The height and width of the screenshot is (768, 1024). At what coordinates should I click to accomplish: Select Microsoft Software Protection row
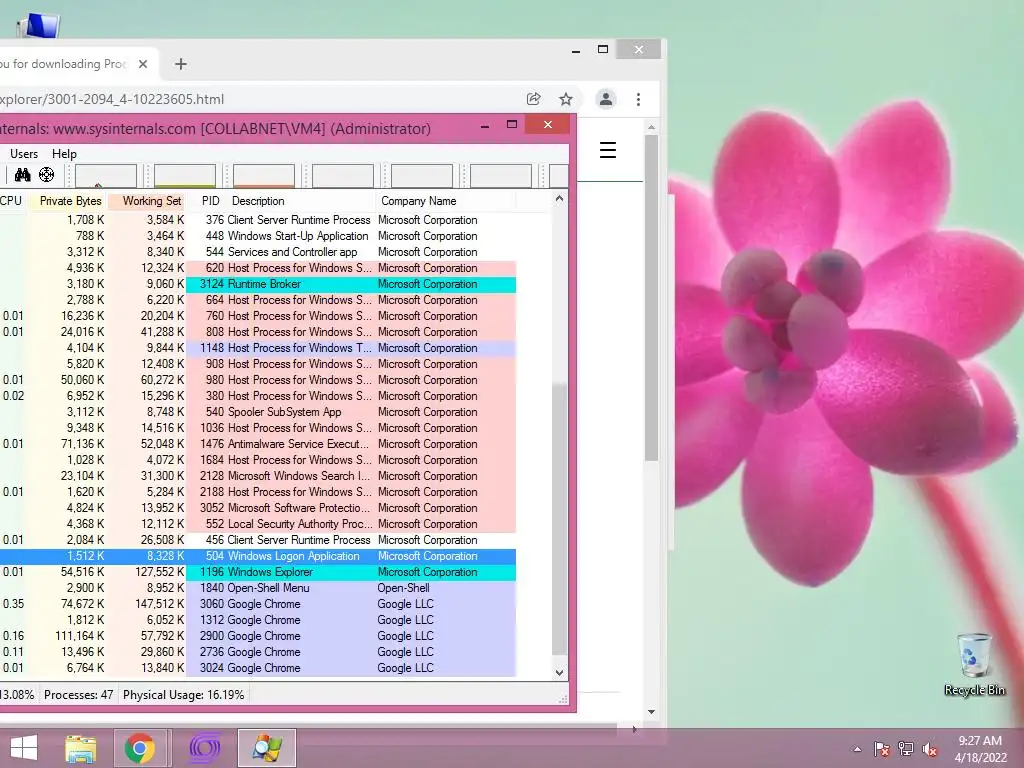(258, 508)
